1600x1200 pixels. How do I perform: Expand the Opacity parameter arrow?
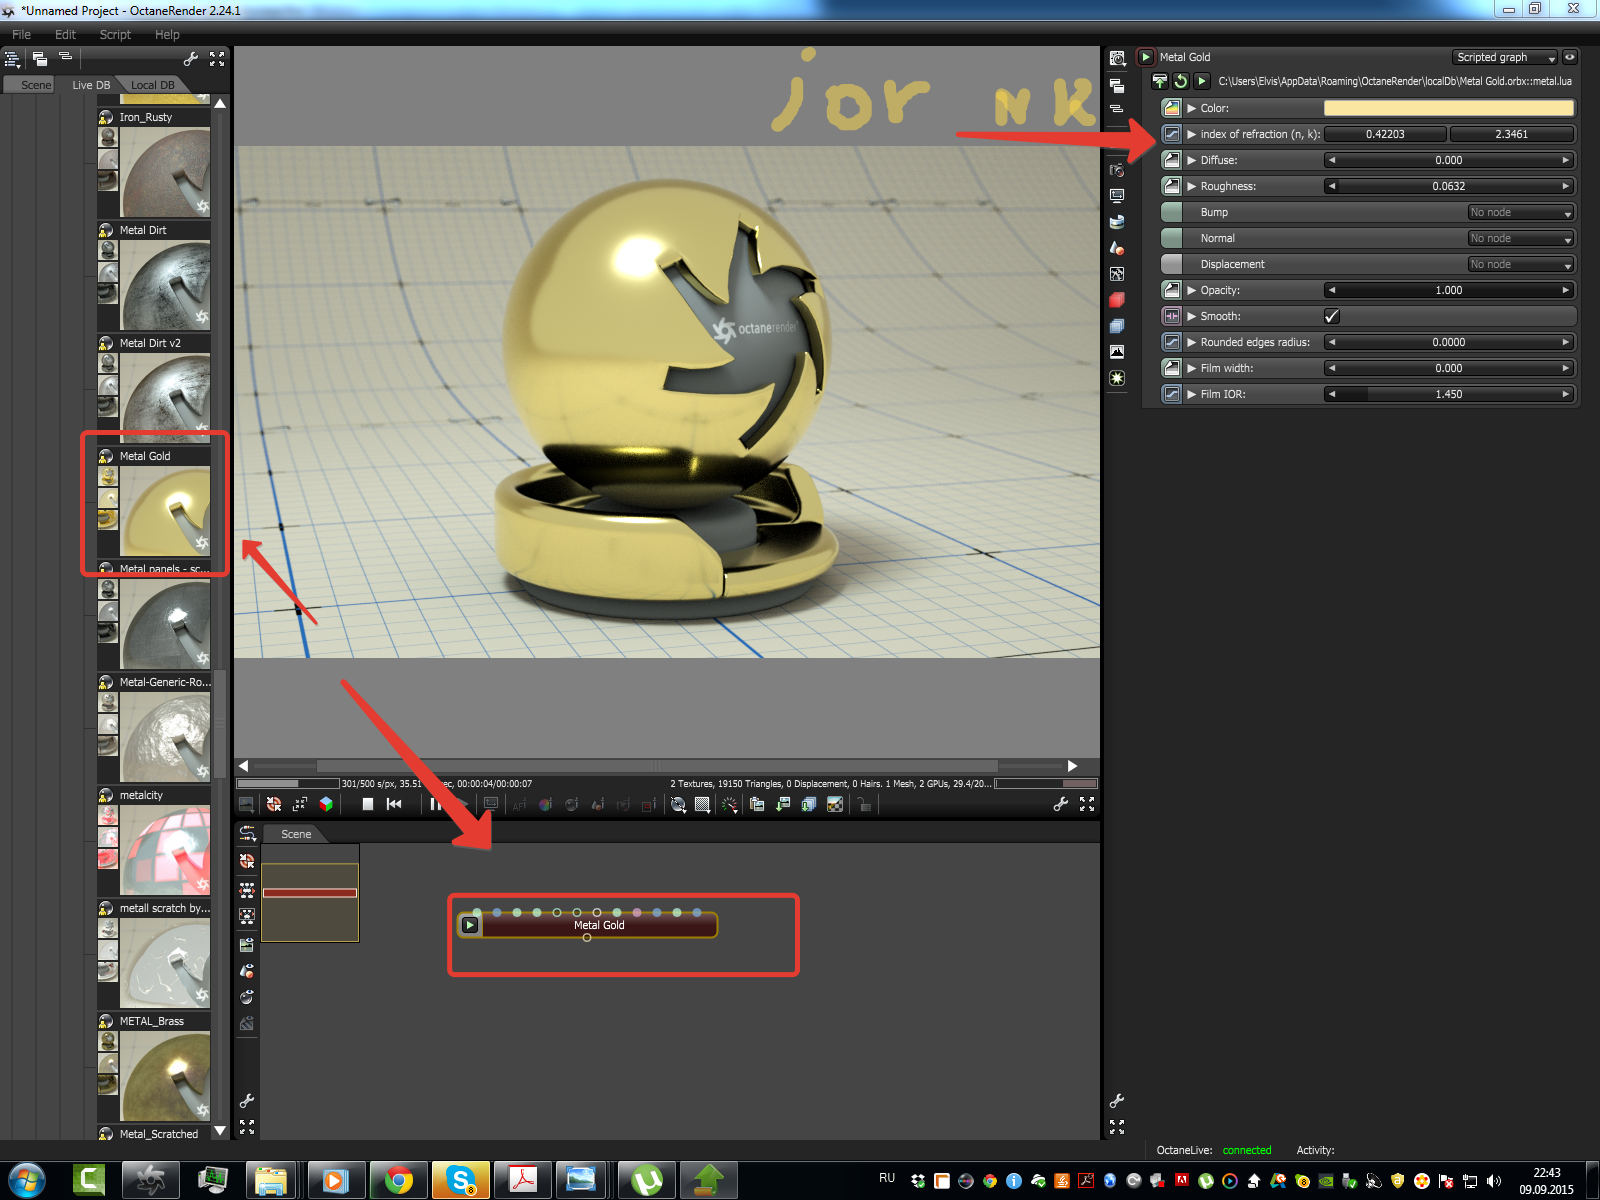pyautogui.click(x=1191, y=290)
